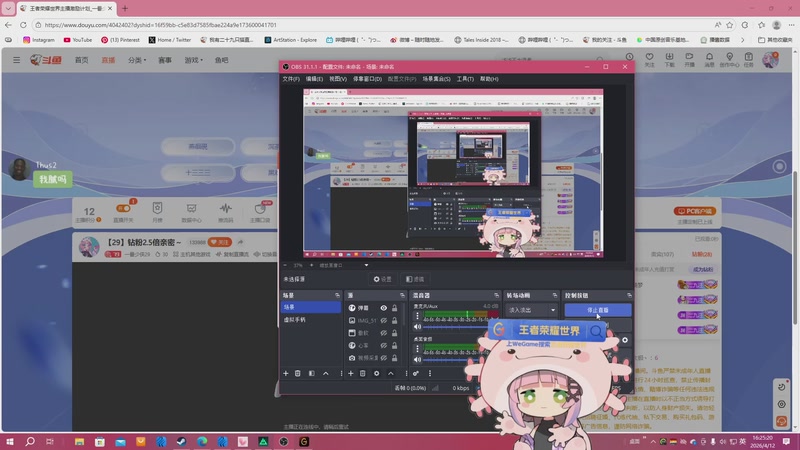Add a new source with the Sources panel plus icon
Viewport: 800px width, 450px height.
point(351,373)
